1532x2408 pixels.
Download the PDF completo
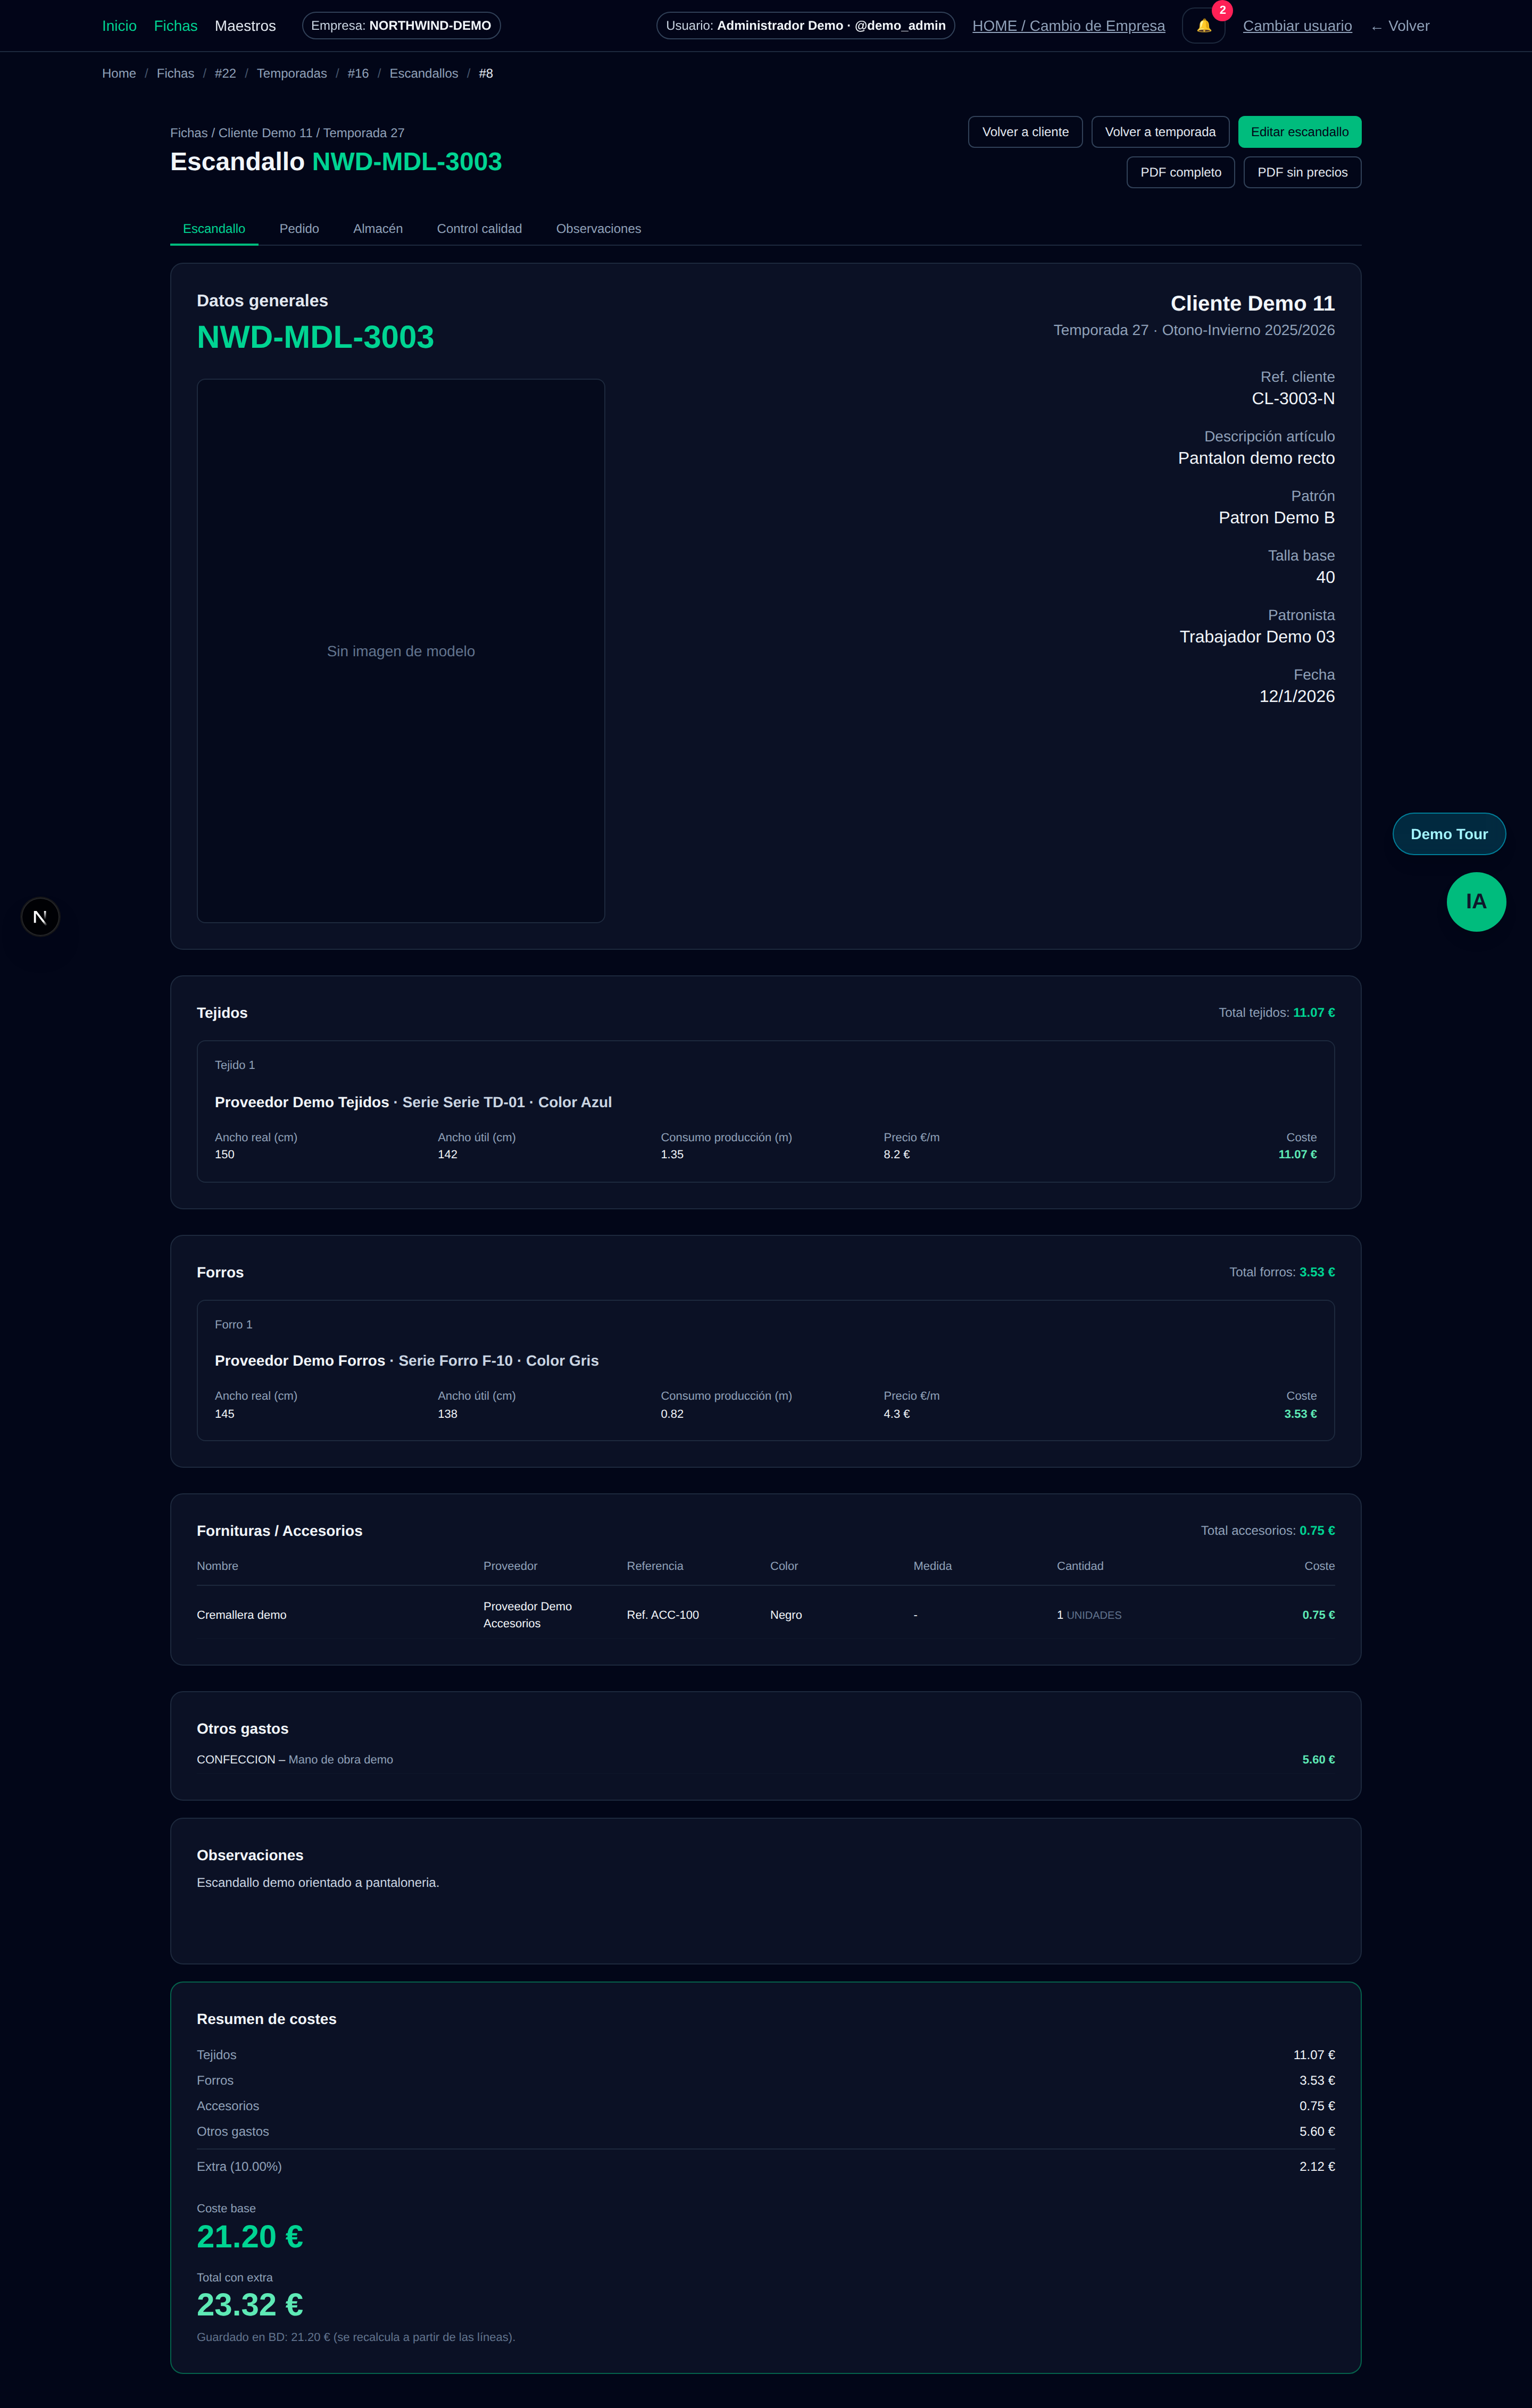[1180, 172]
